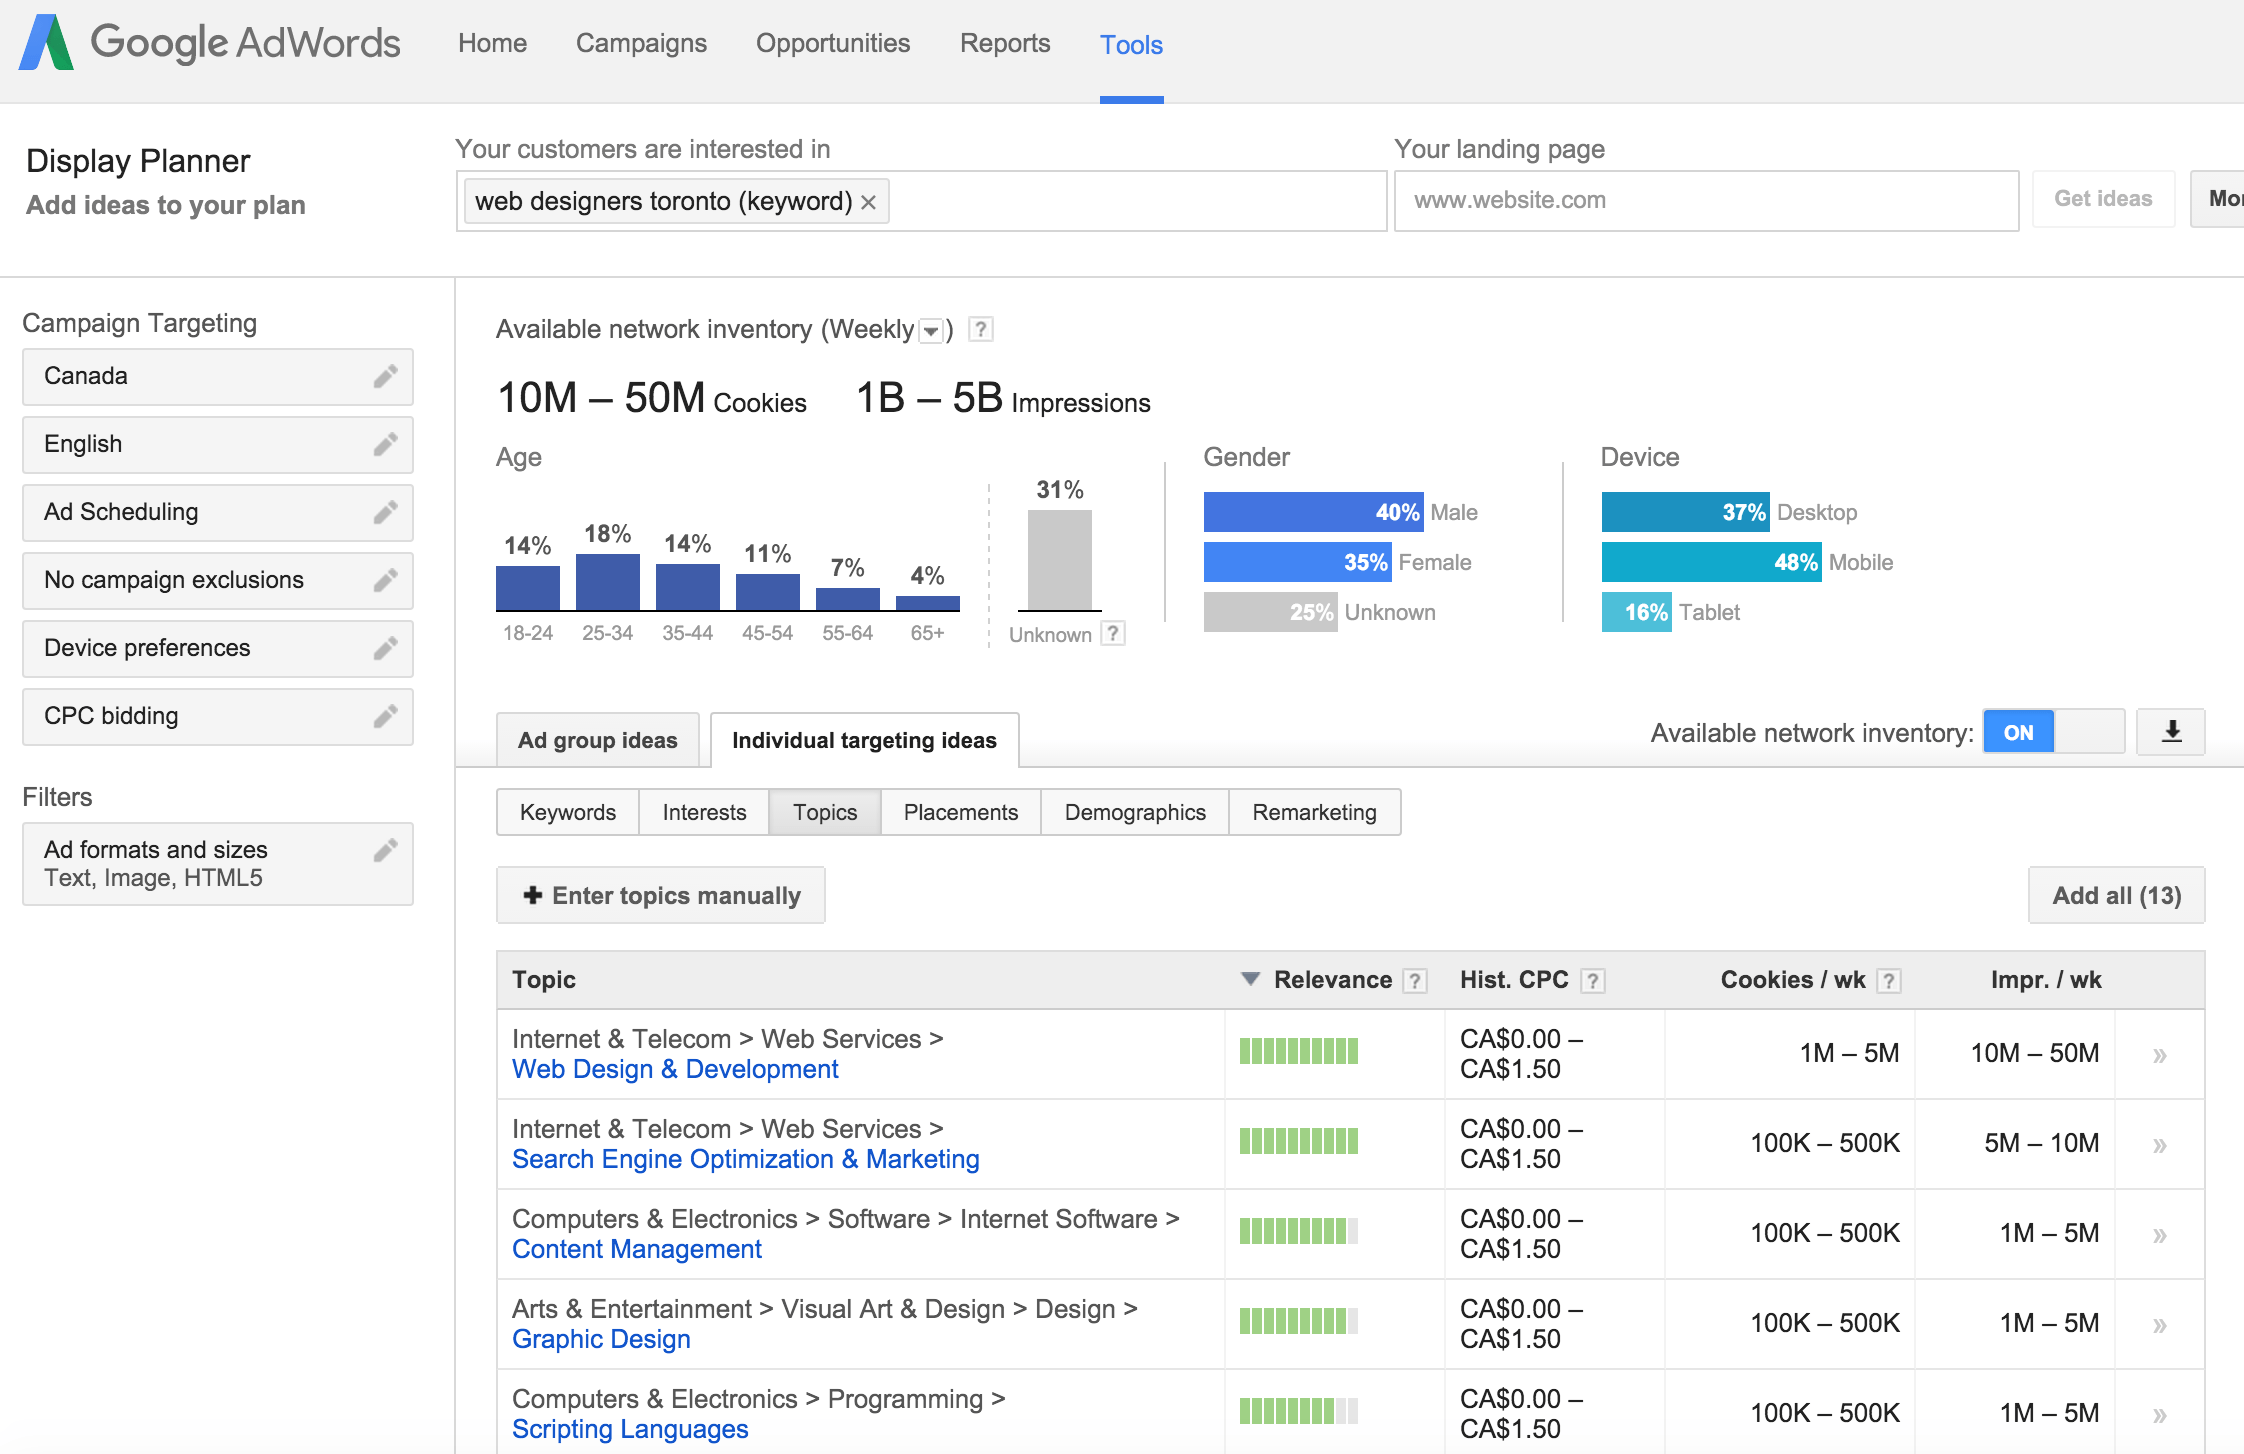The height and width of the screenshot is (1454, 2244).
Task: Download the network inventory data
Action: (x=2170, y=731)
